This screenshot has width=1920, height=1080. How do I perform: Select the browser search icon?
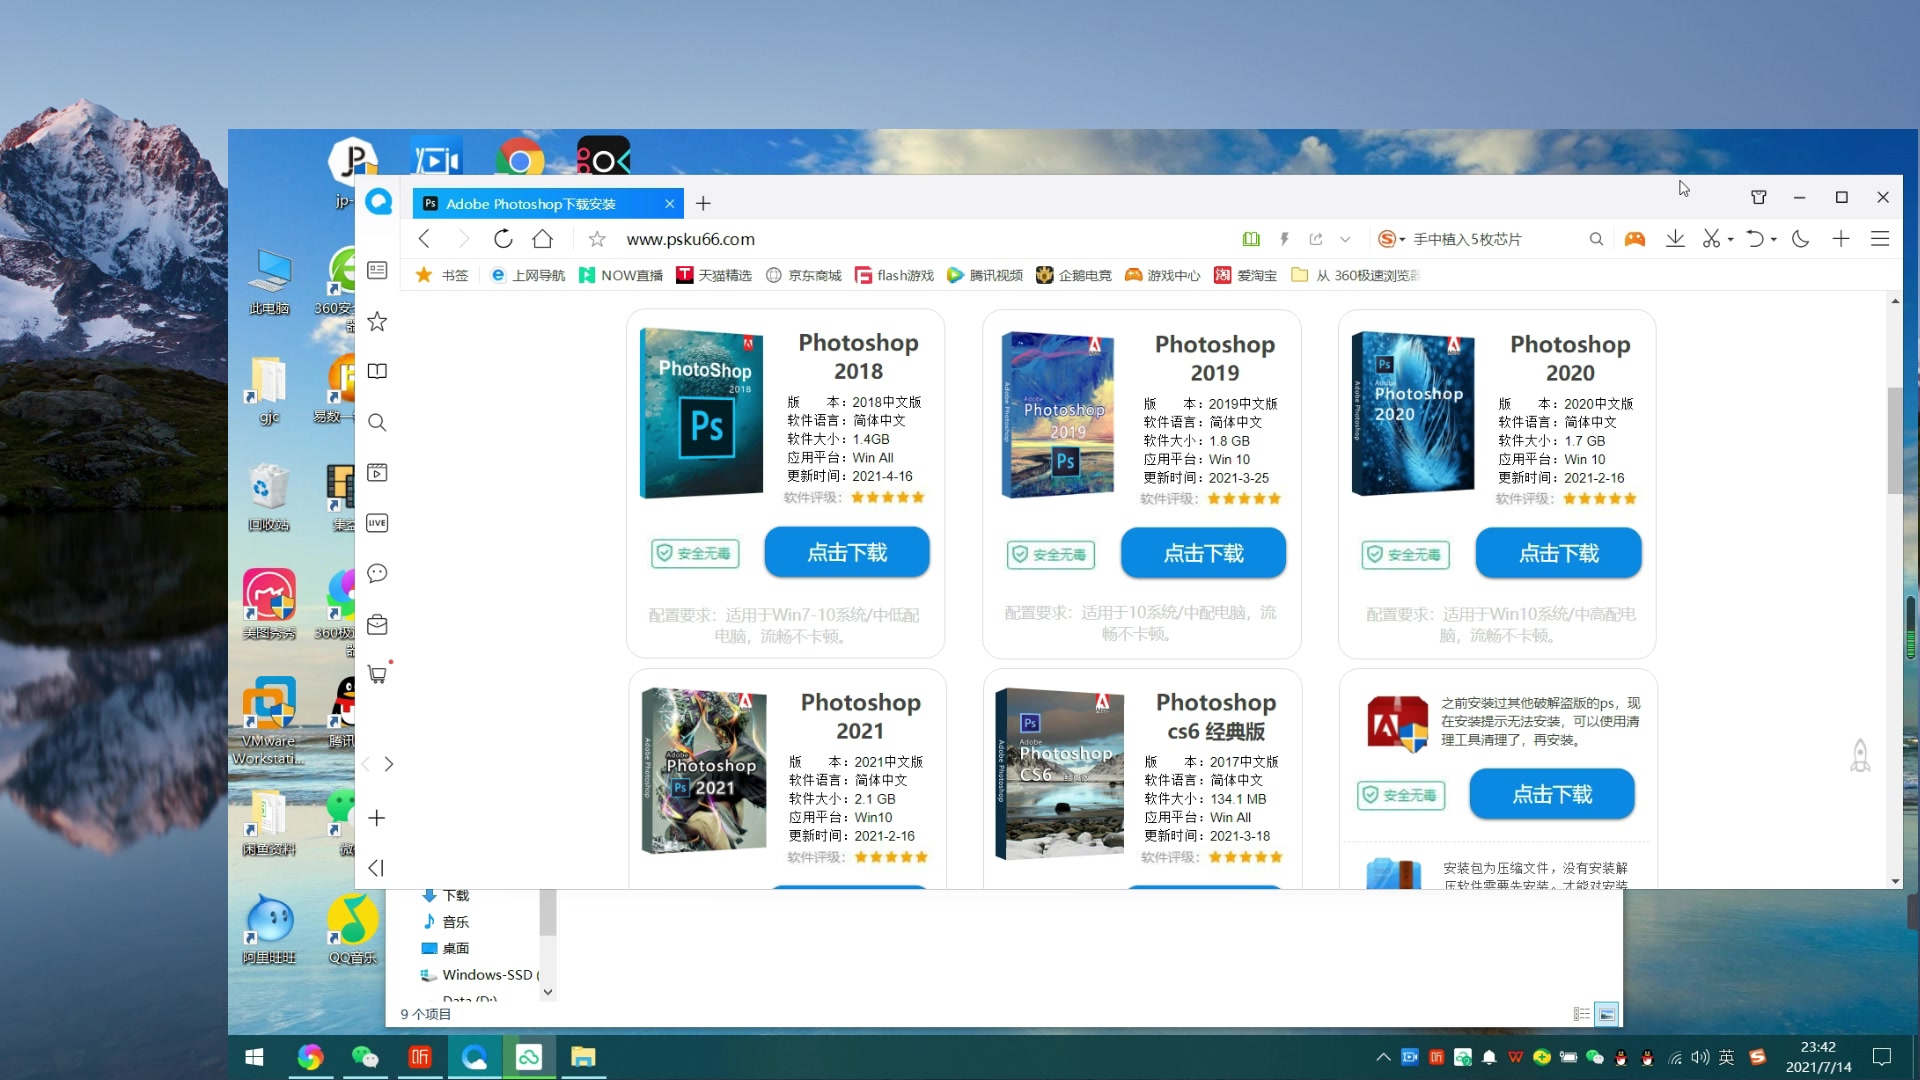[x=1596, y=239]
